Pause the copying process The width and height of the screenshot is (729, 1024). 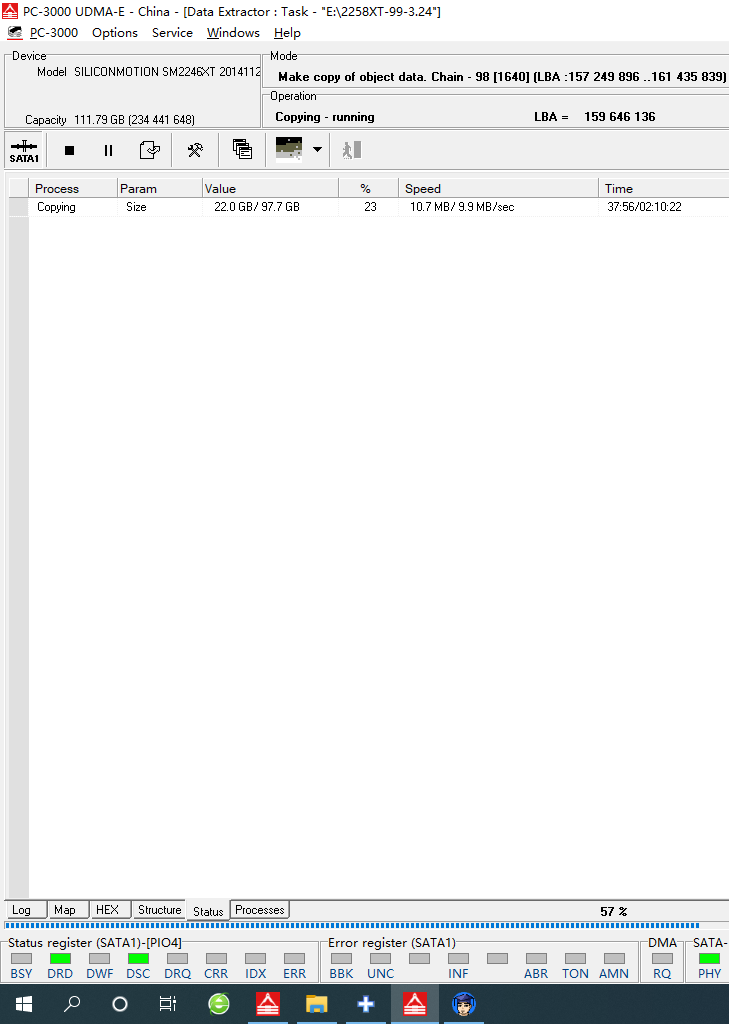[x=108, y=150]
